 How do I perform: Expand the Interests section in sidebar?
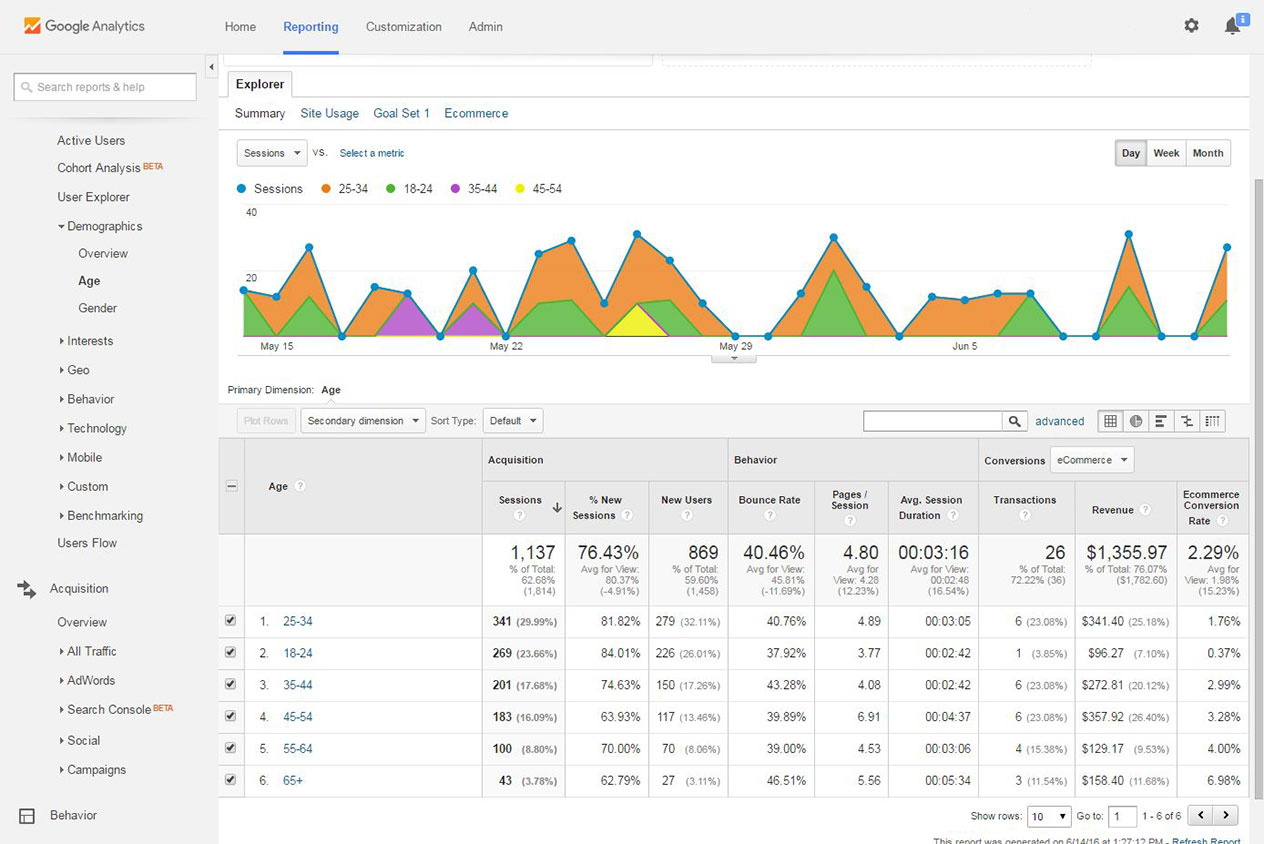click(89, 341)
